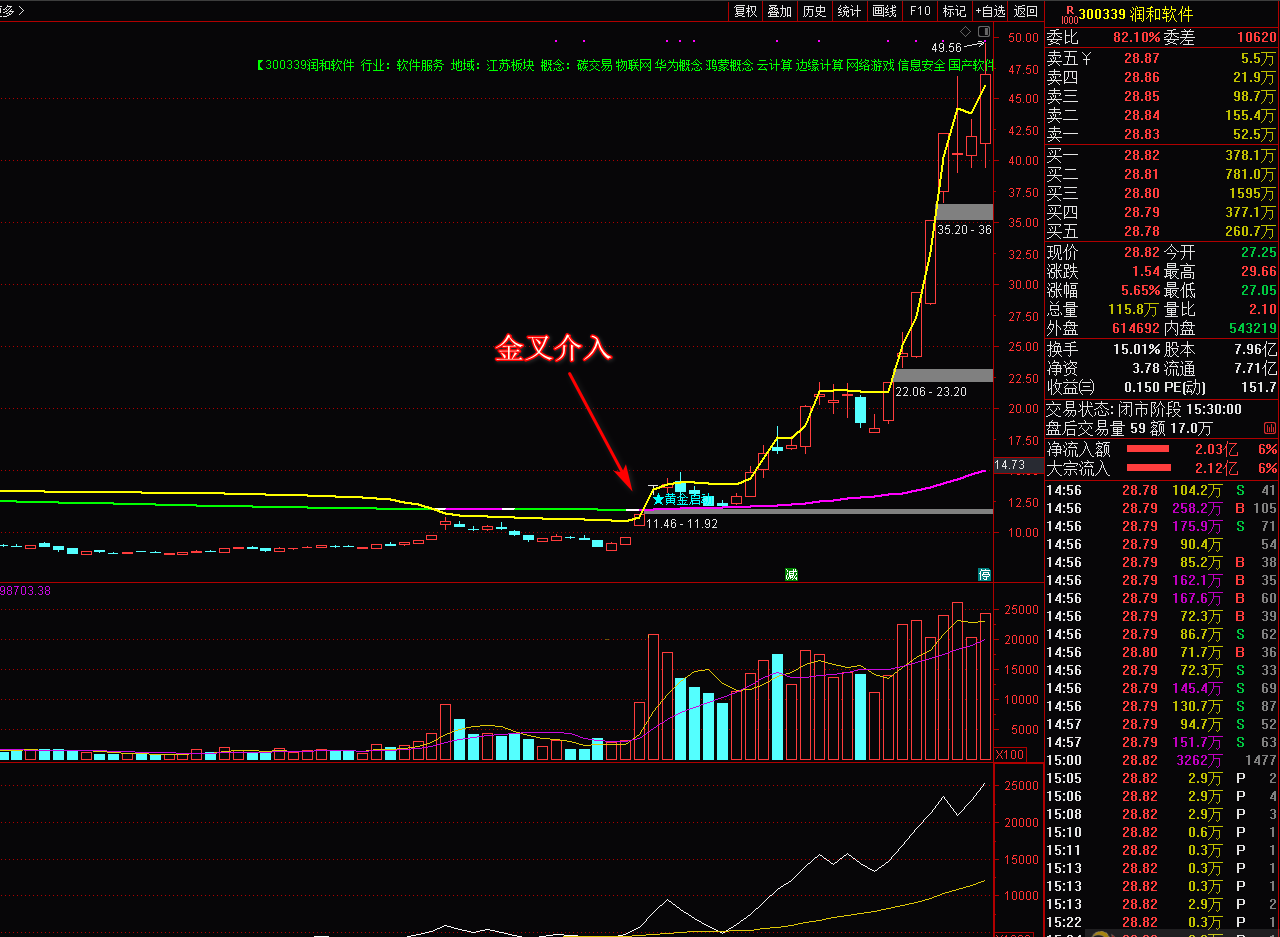Open the 江苏板块 region link
The width and height of the screenshot is (1280, 937).
point(510,65)
